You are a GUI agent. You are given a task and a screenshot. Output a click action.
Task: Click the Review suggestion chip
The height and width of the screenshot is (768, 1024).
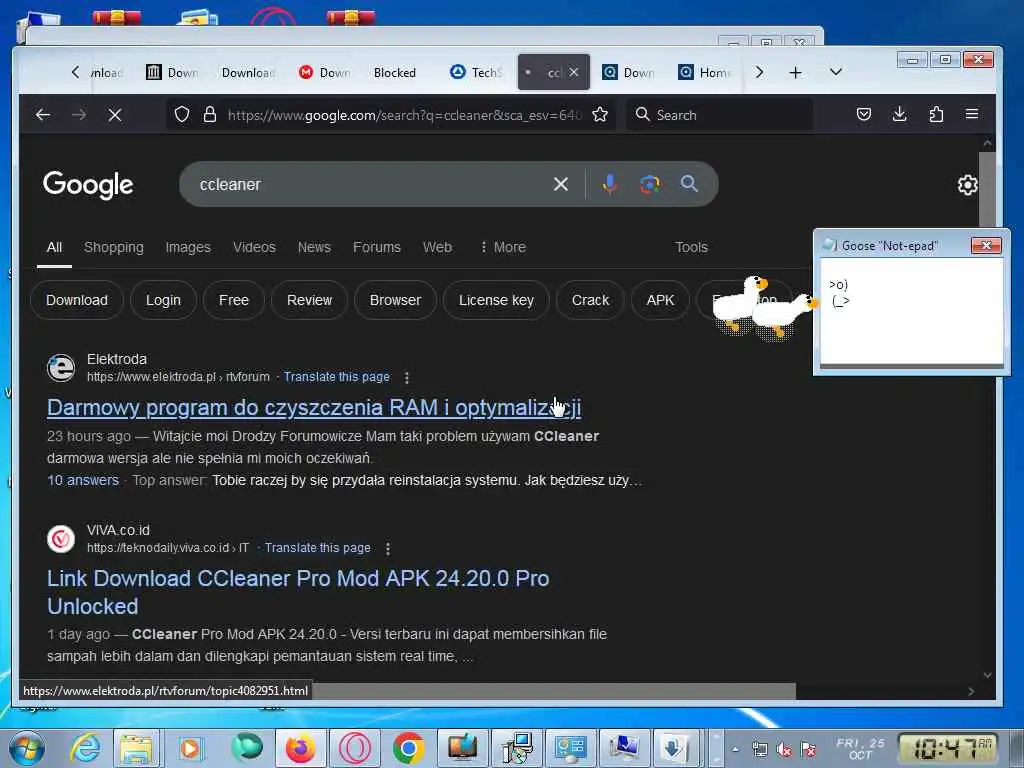(310, 300)
